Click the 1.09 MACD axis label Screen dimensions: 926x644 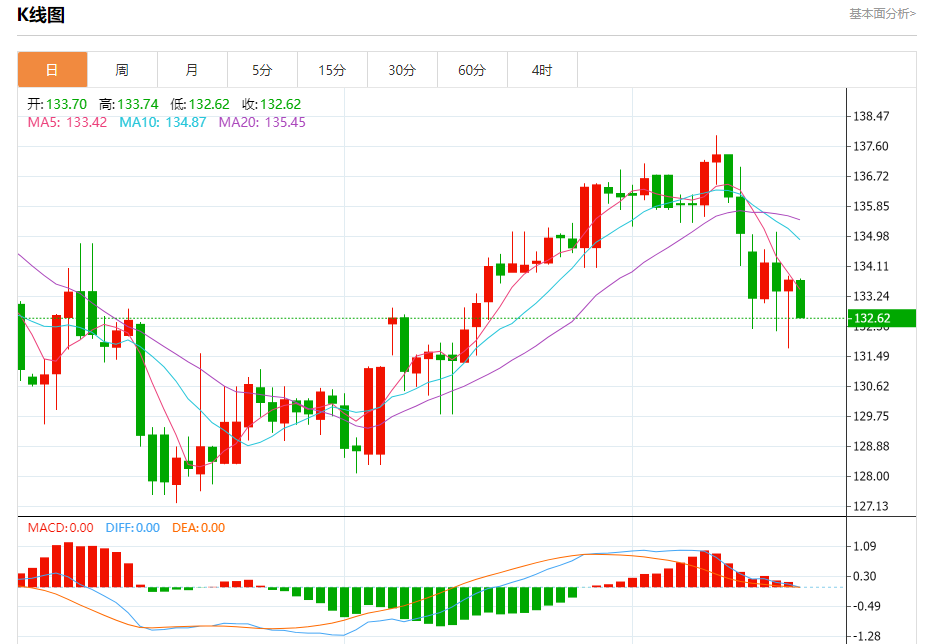tap(865, 546)
